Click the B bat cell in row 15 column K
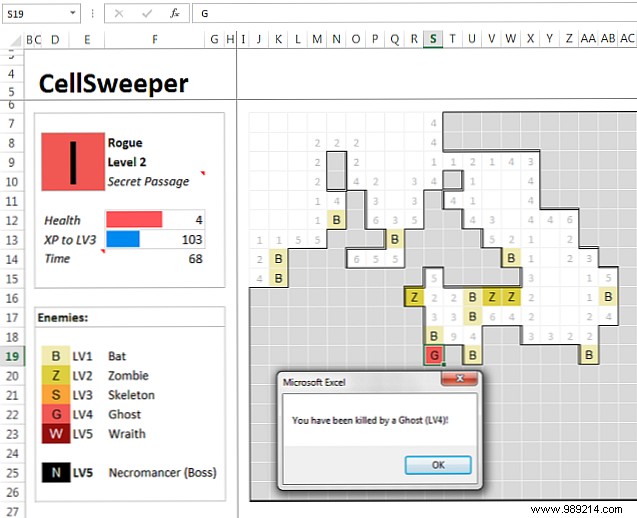Viewport: 637px width, 518px height. click(x=278, y=278)
